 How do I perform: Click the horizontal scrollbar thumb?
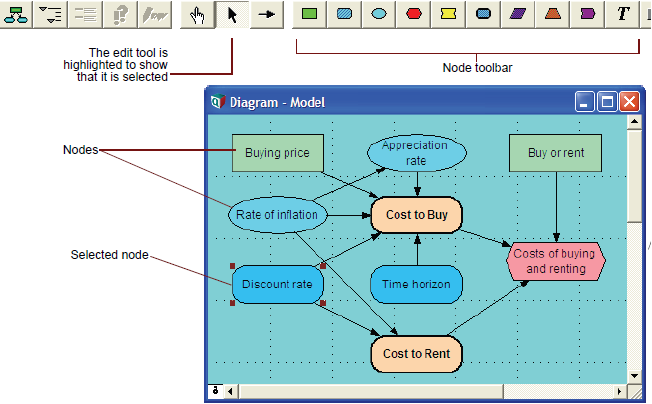pyautogui.click(x=371, y=391)
